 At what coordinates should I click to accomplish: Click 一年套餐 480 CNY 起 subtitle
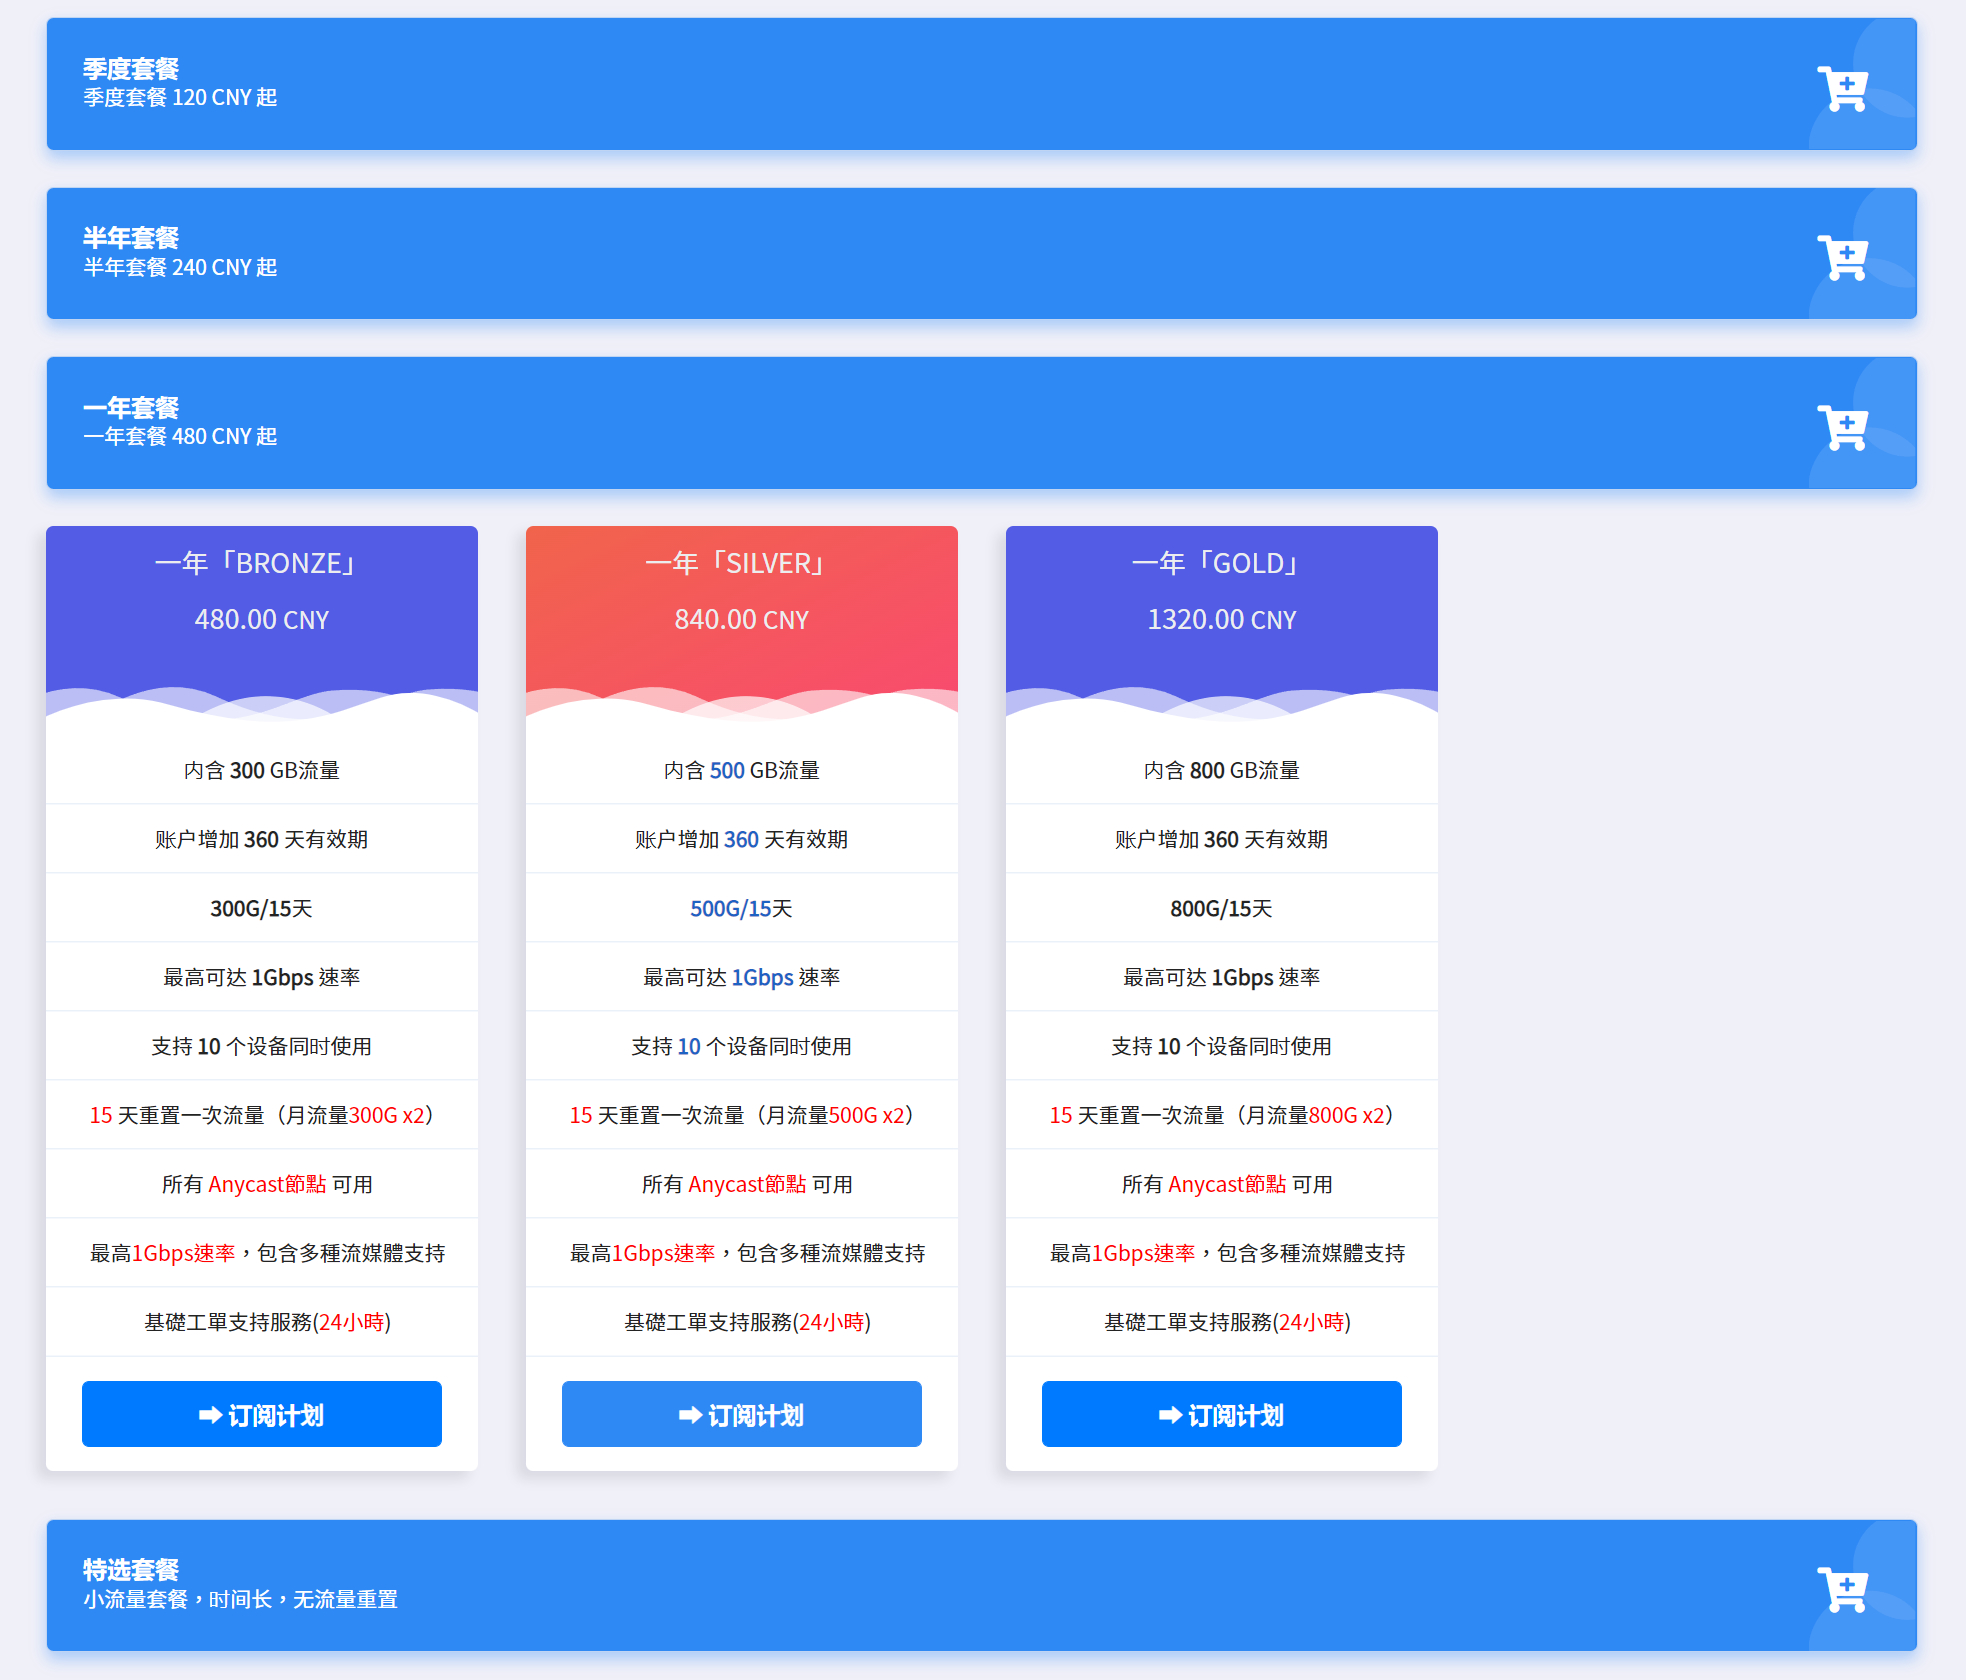tap(180, 437)
